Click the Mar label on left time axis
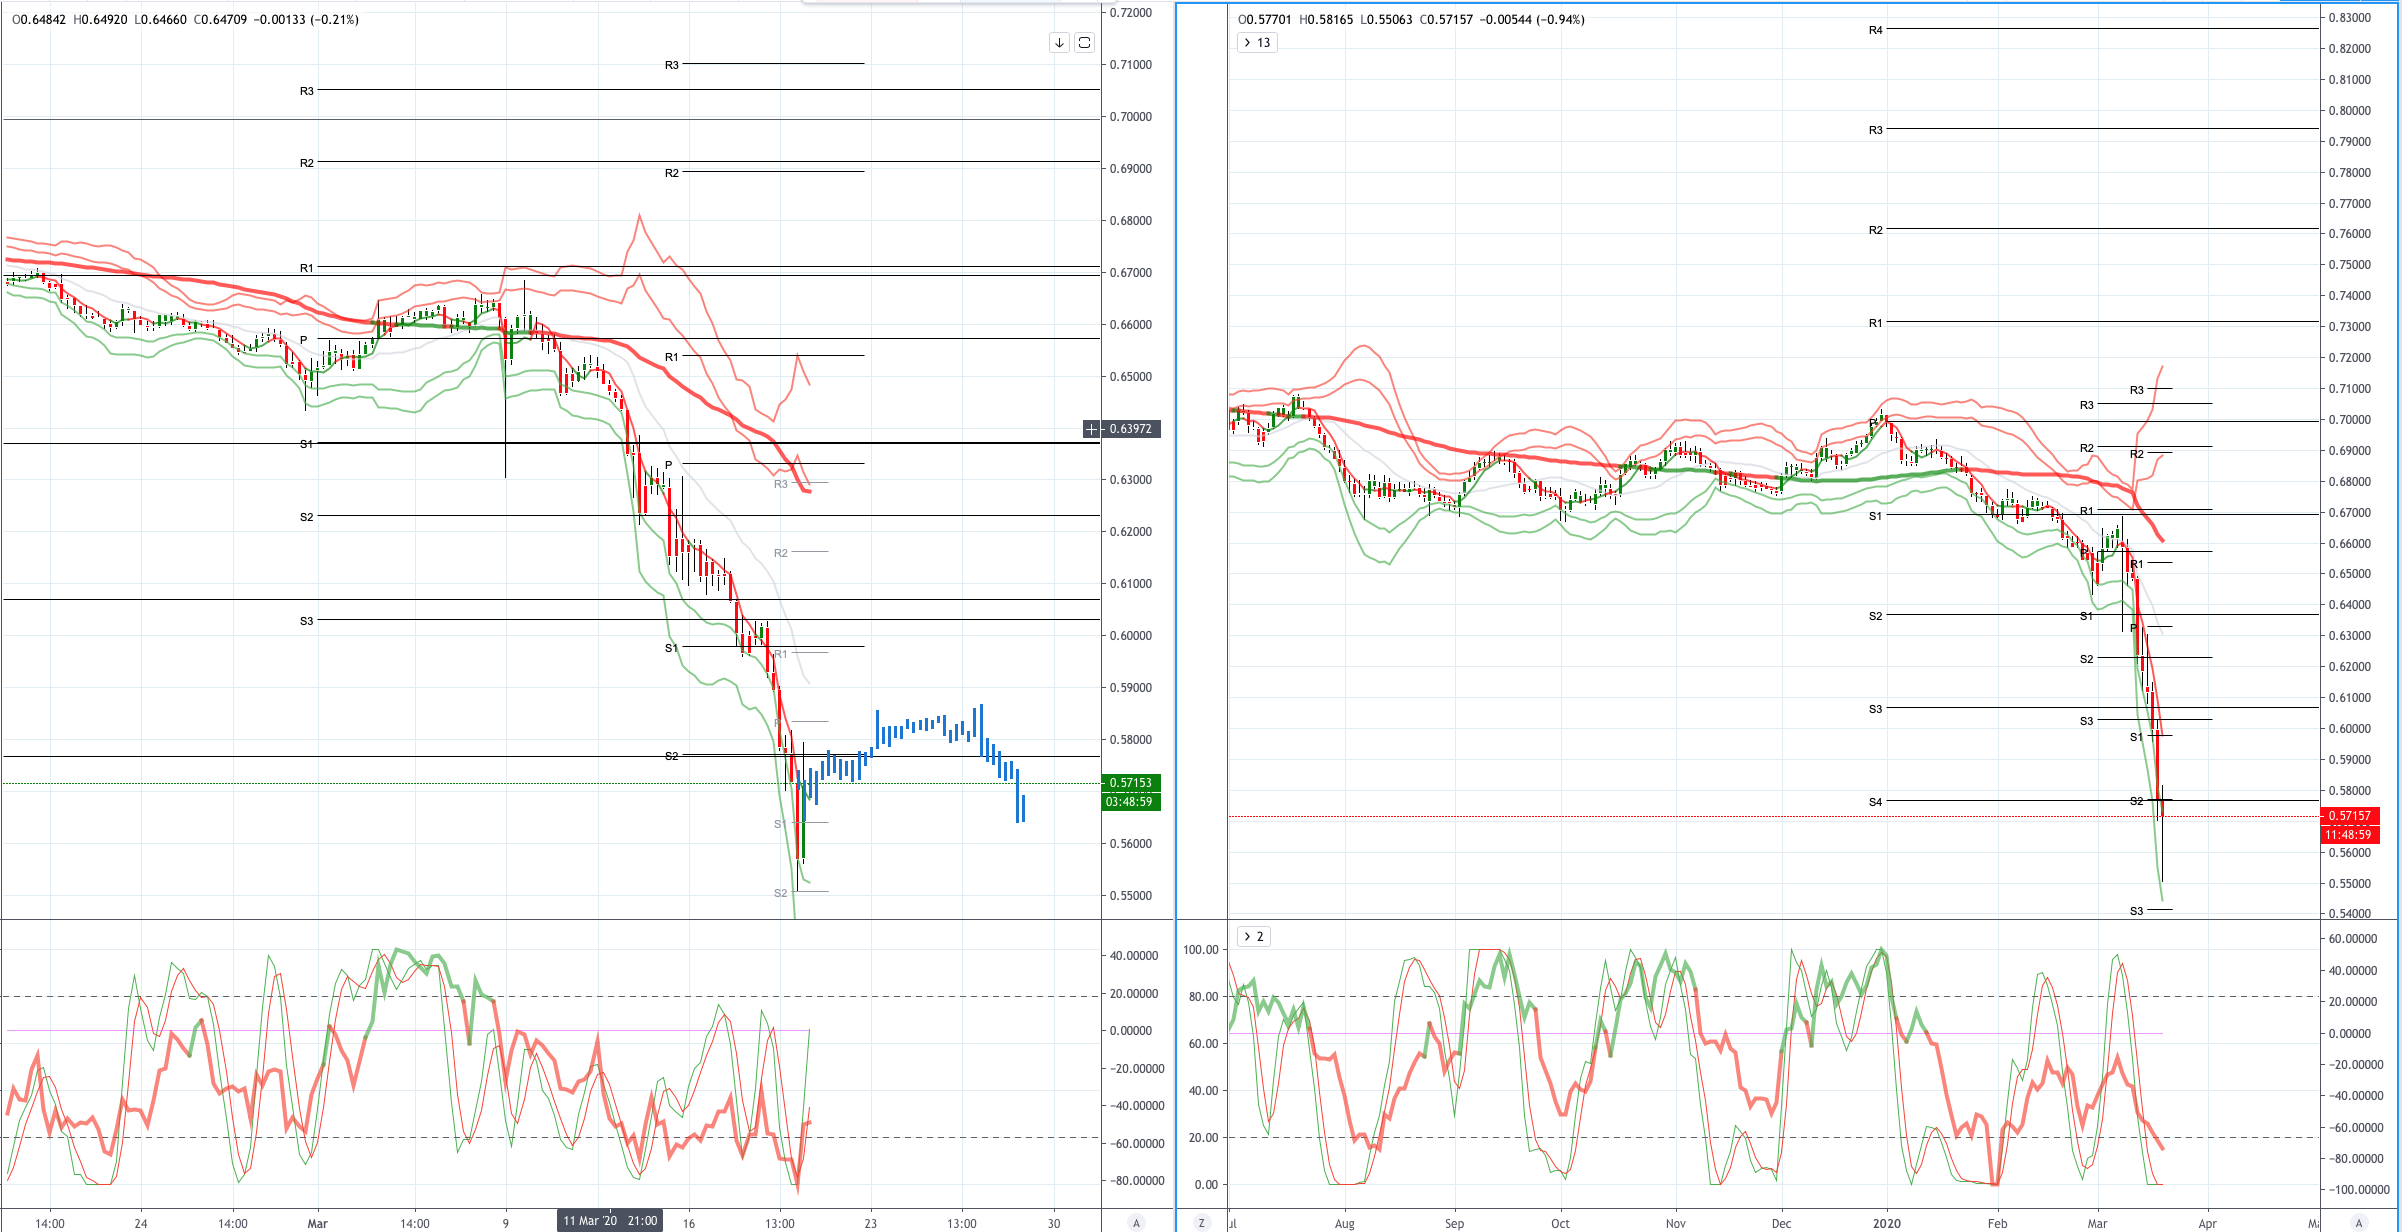This screenshot has width=2402, height=1232. [x=317, y=1223]
